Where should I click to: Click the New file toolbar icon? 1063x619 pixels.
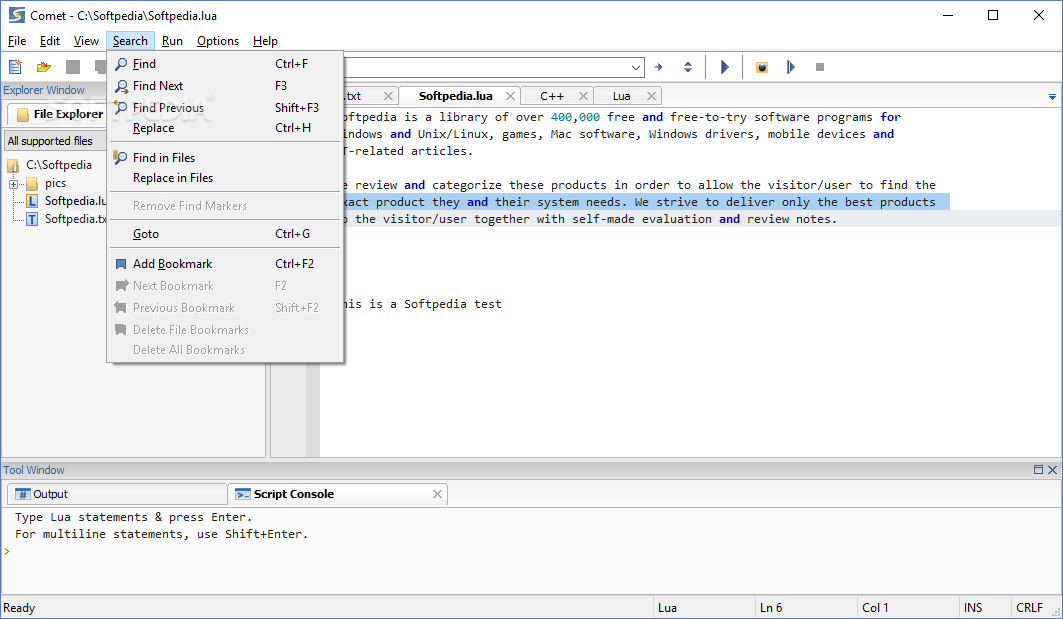tap(15, 66)
